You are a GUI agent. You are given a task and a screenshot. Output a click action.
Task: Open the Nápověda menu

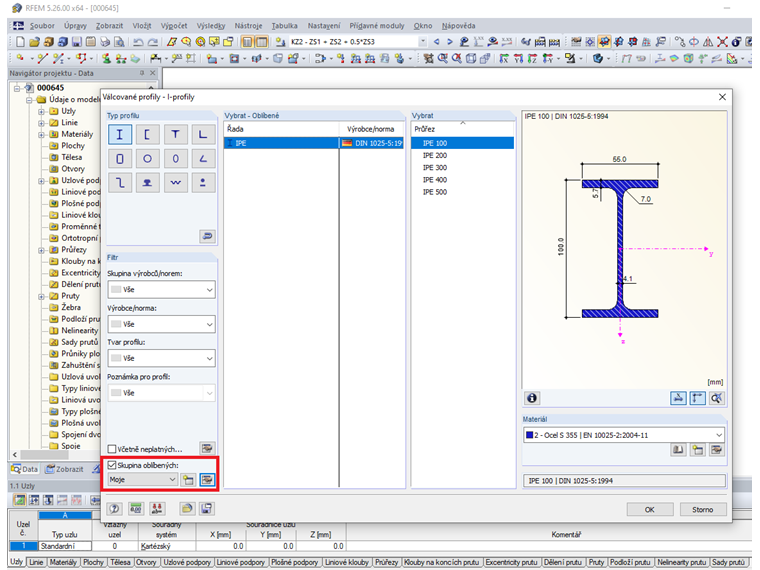[458, 26]
